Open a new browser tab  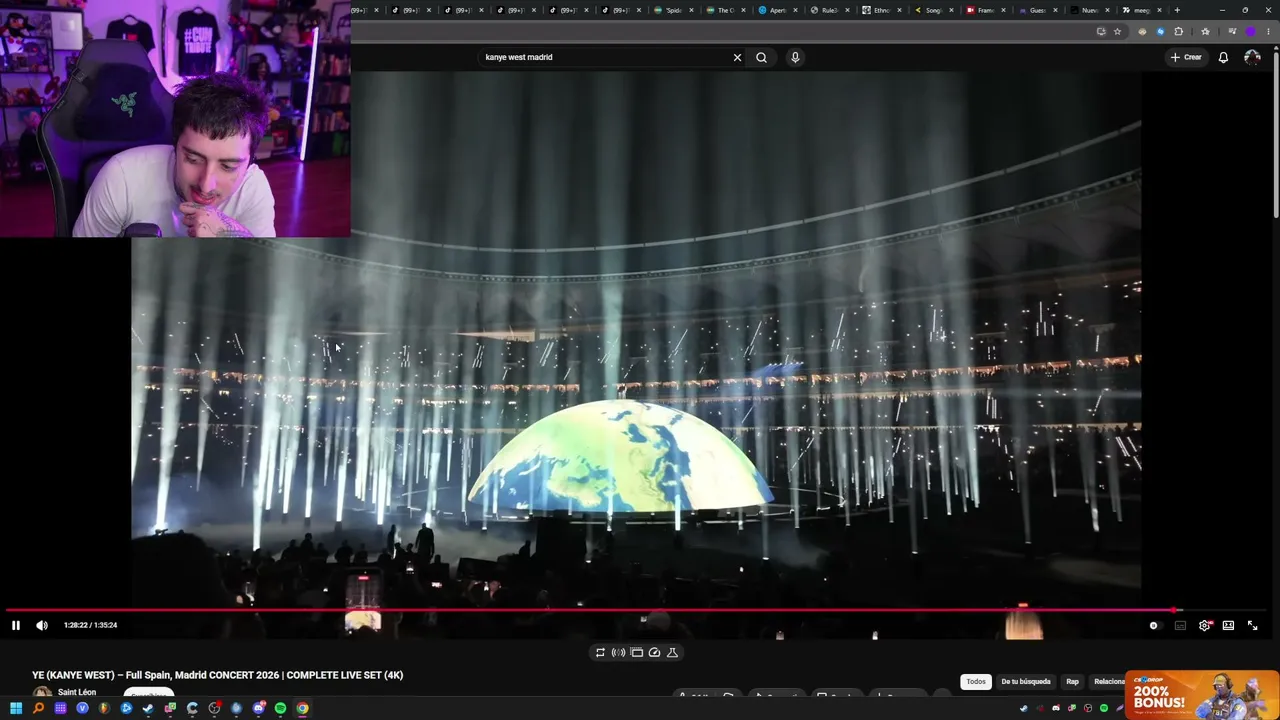coord(1177,10)
